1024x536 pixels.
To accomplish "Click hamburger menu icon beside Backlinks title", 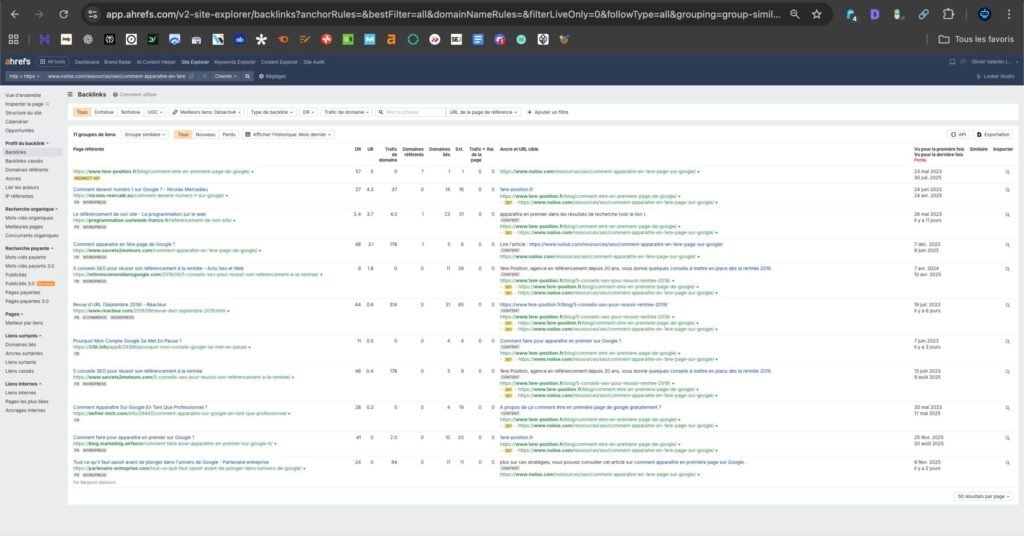I will pyautogui.click(x=71, y=94).
